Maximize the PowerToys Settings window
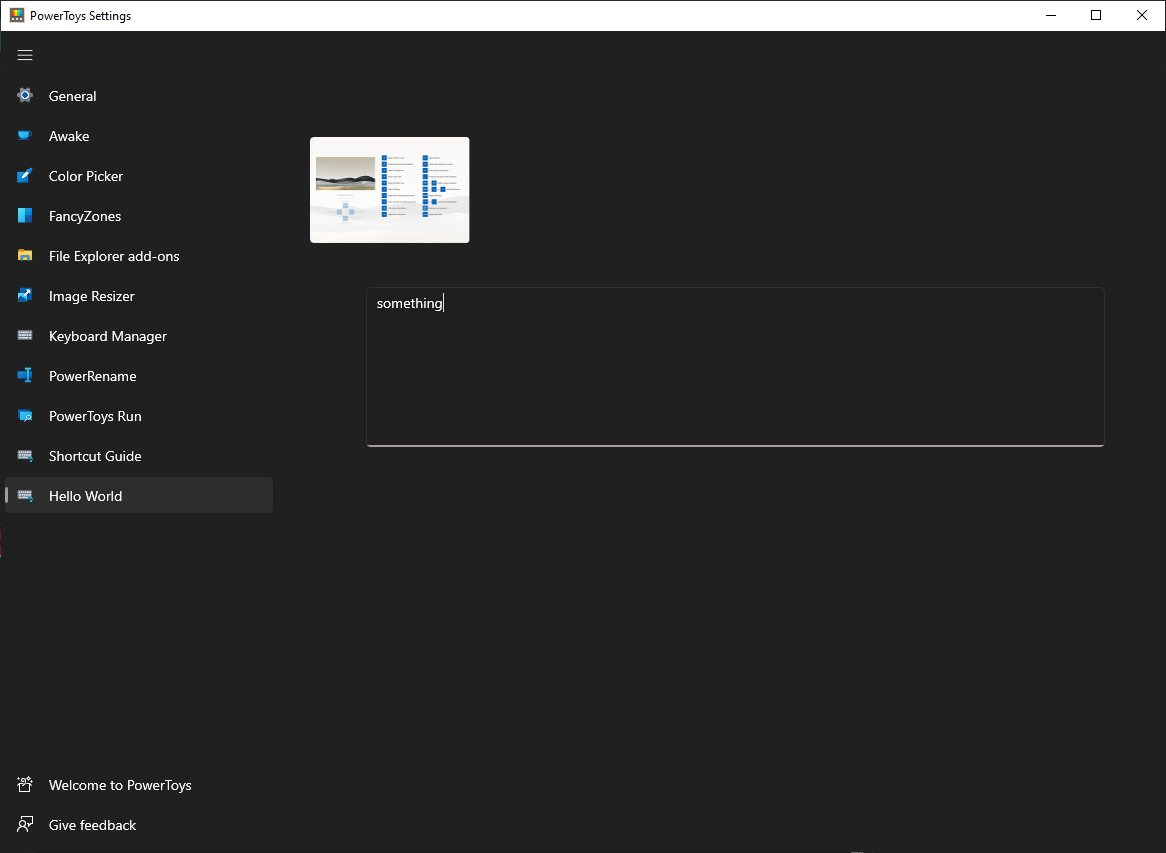This screenshot has height=853, width=1166. point(1096,15)
